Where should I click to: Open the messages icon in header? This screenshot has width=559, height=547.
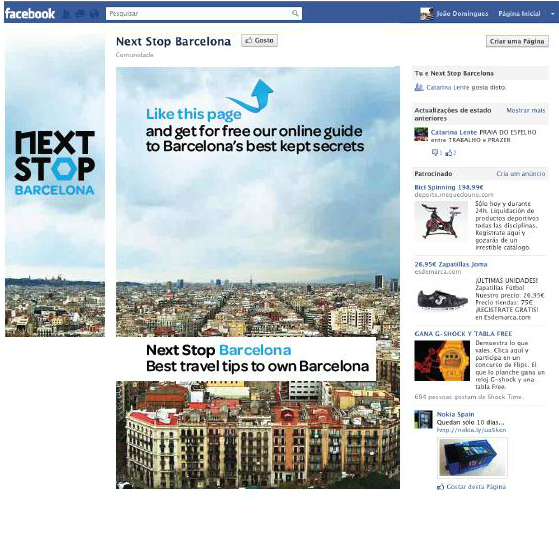click(81, 14)
